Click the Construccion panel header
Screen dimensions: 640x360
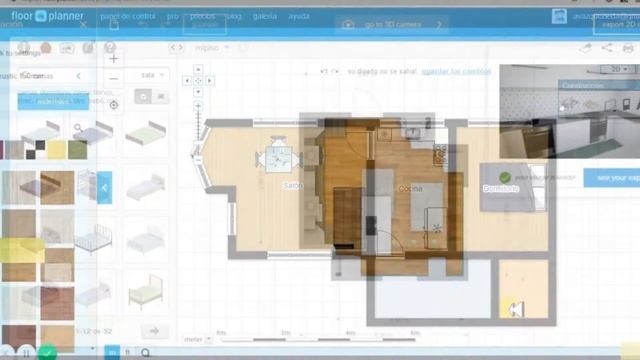[x=599, y=85]
